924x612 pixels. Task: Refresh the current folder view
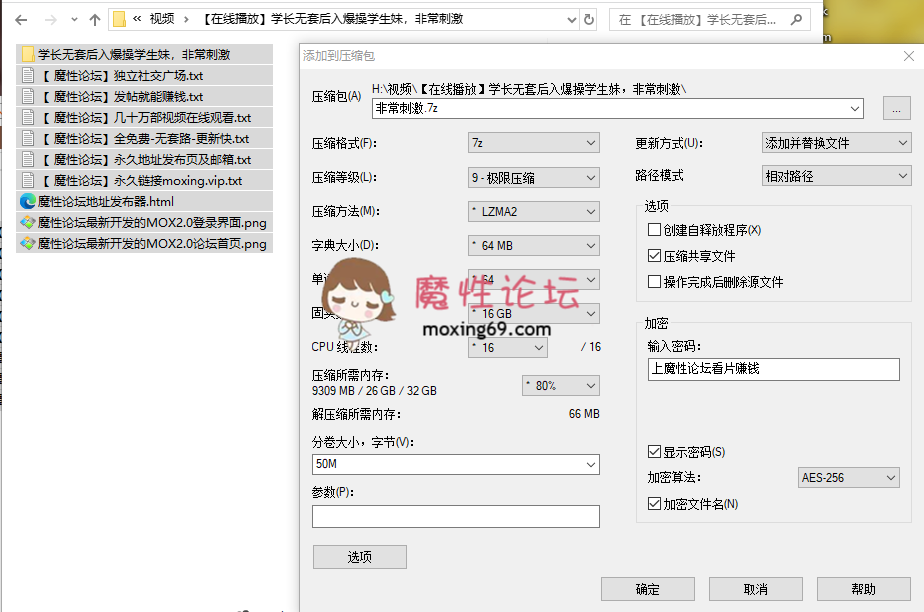pyautogui.click(x=589, y=19)
